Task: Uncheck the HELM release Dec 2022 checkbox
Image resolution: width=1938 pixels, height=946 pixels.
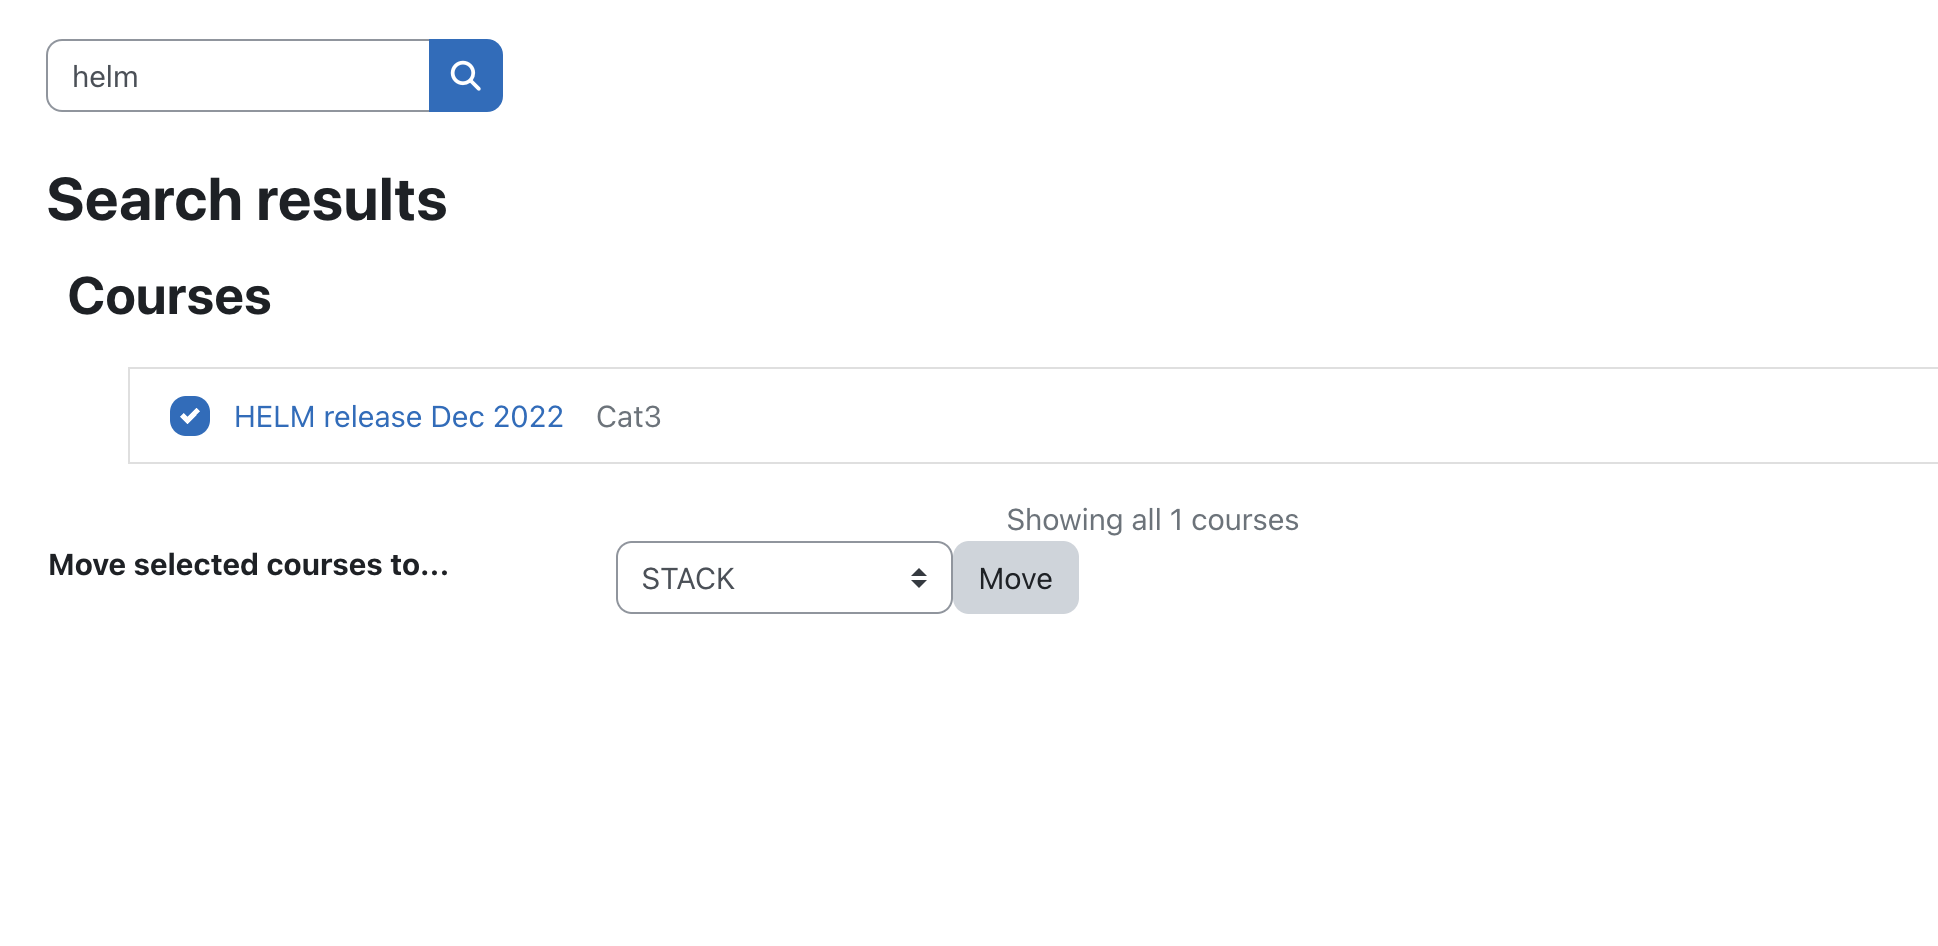Action: [190, 416]
